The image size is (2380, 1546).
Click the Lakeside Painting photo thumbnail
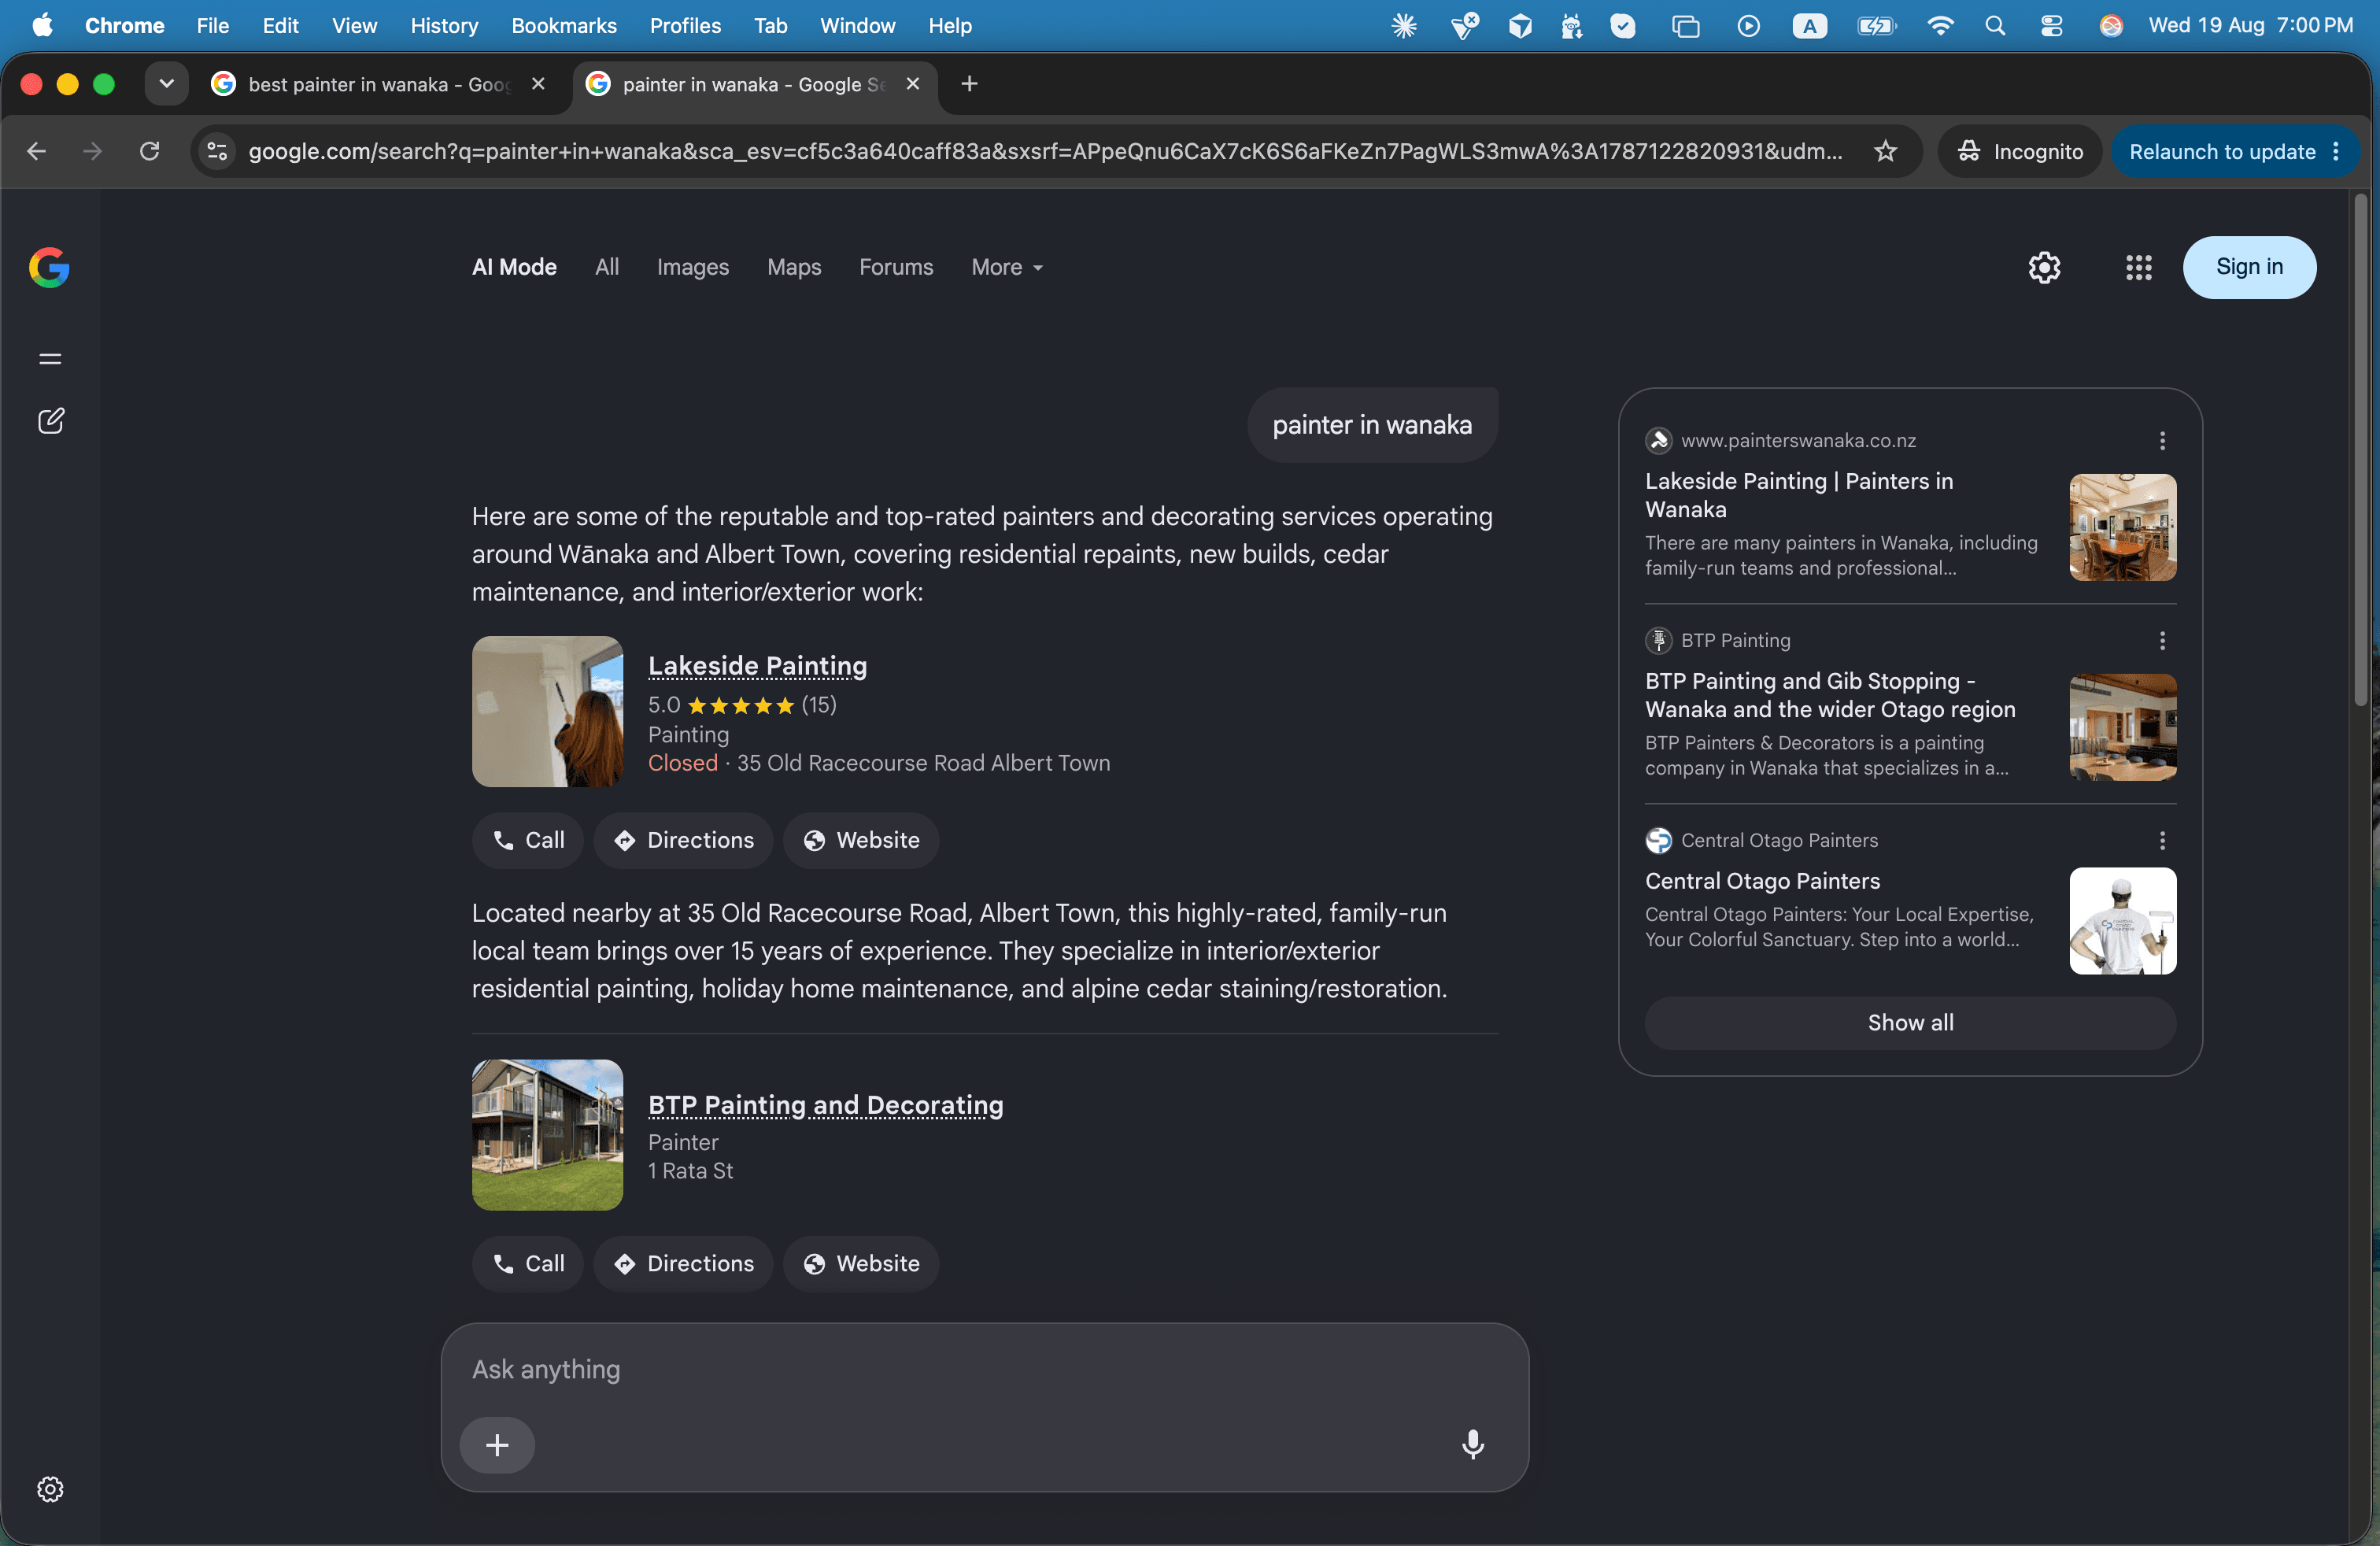pyautogui.click(x=547, y=711)
